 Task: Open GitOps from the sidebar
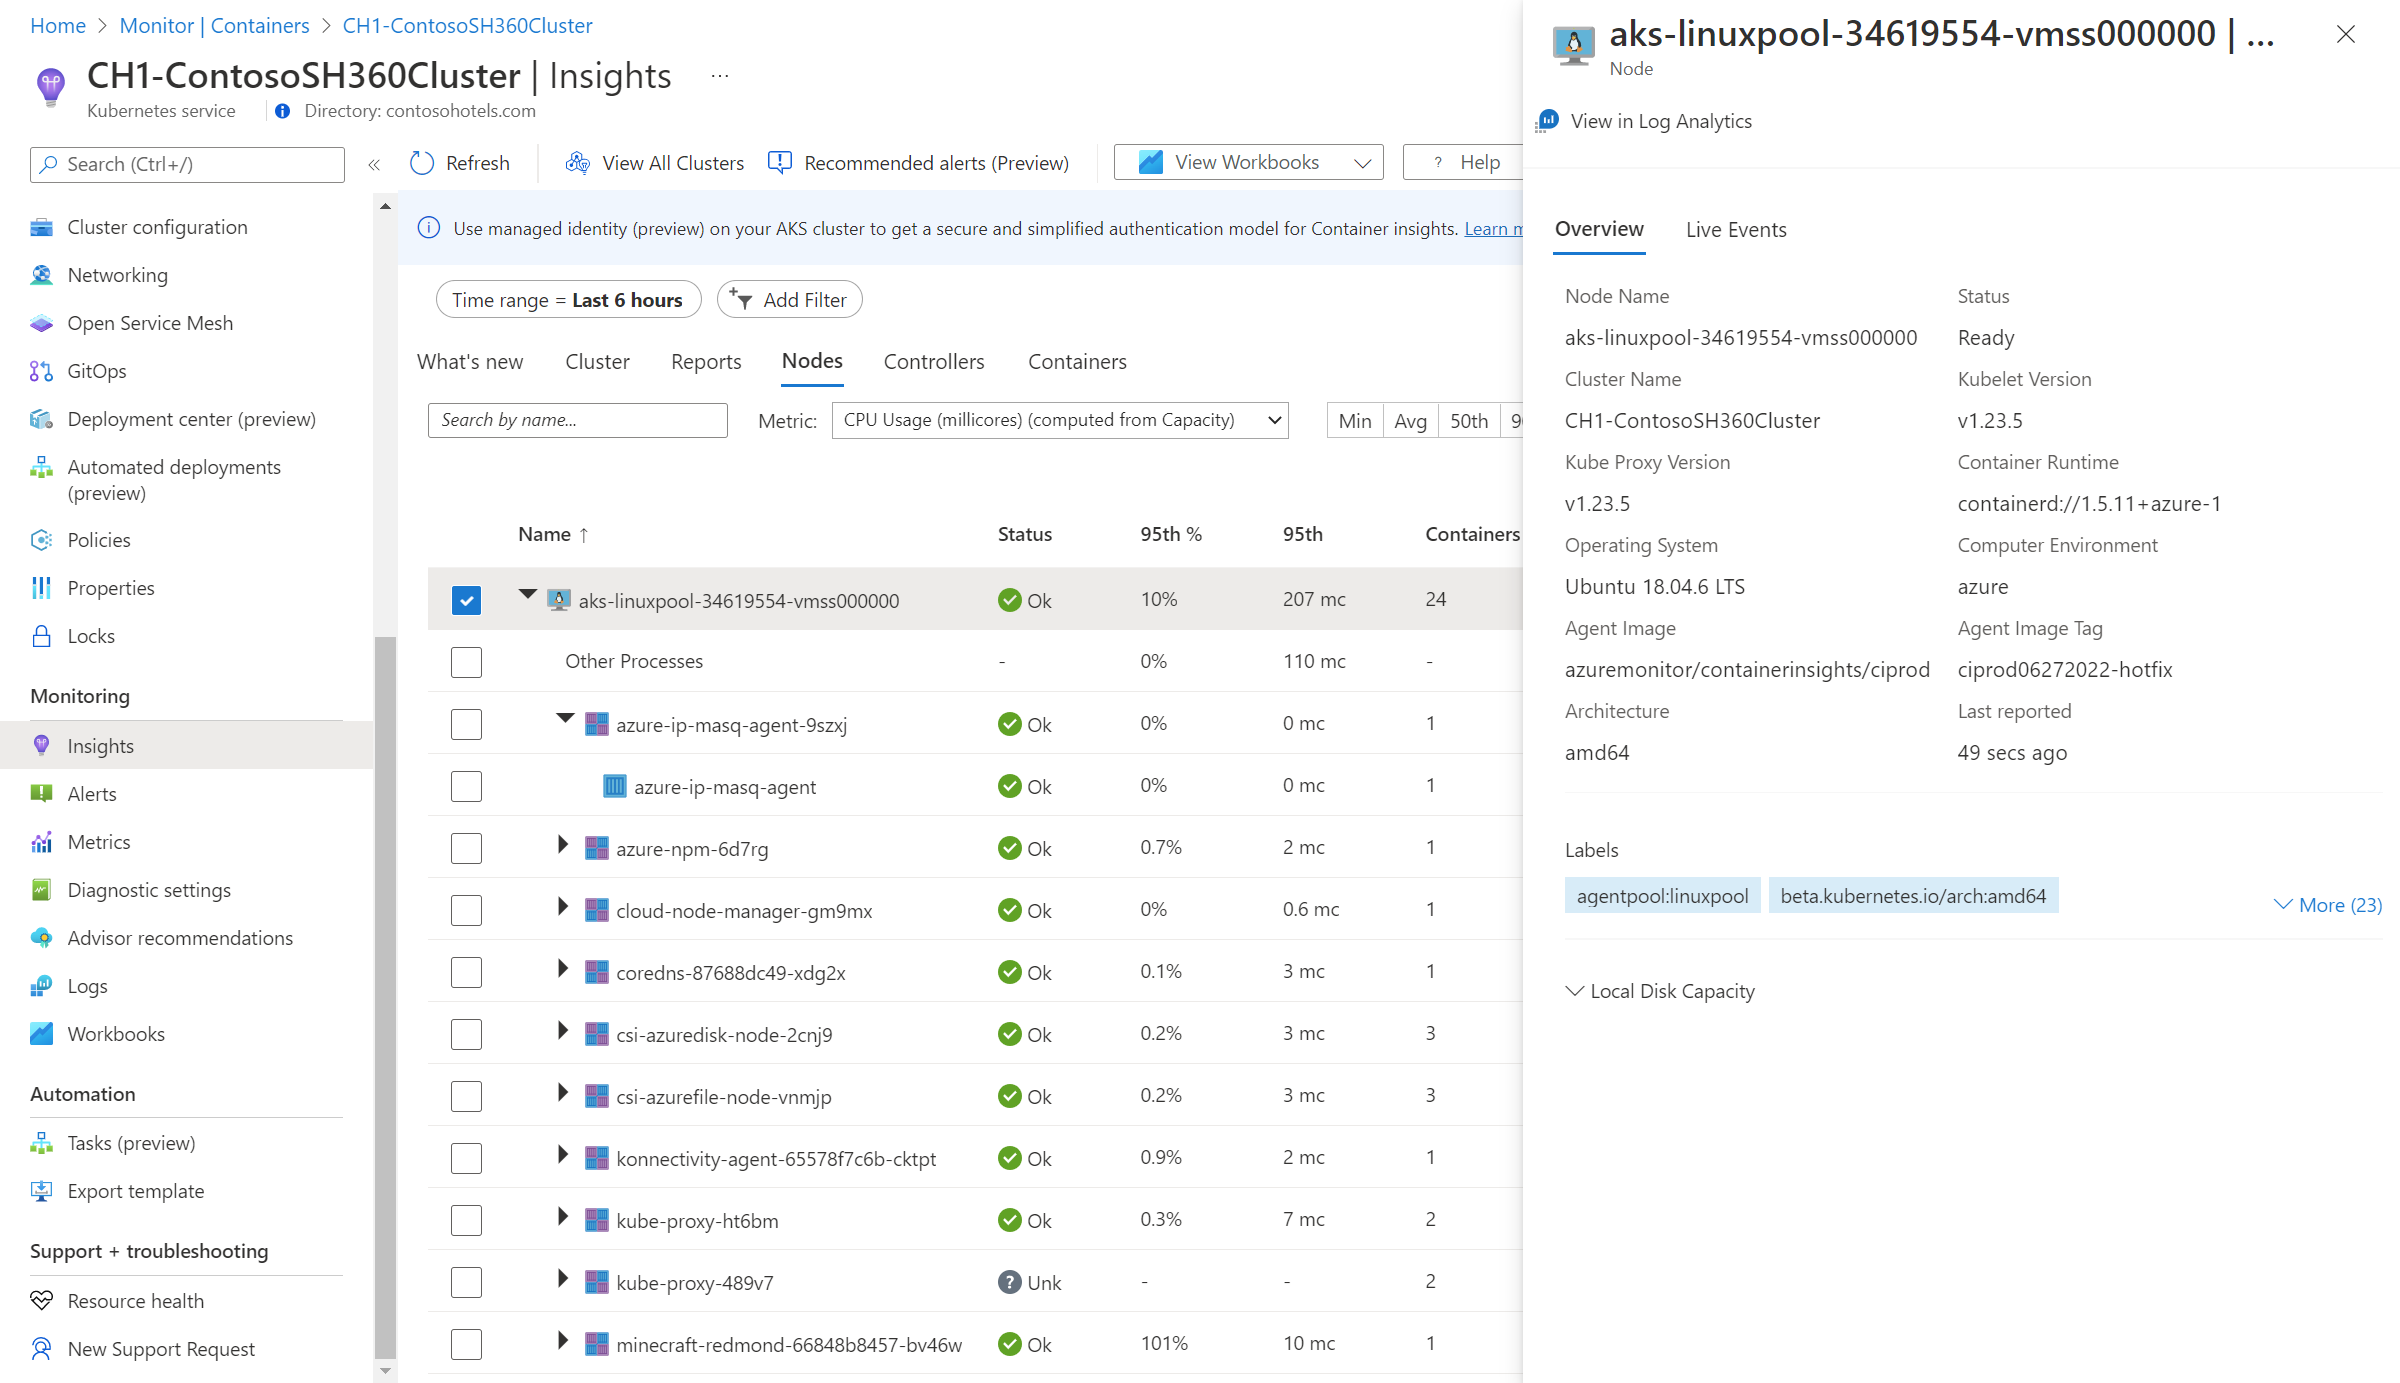[96, 371]
